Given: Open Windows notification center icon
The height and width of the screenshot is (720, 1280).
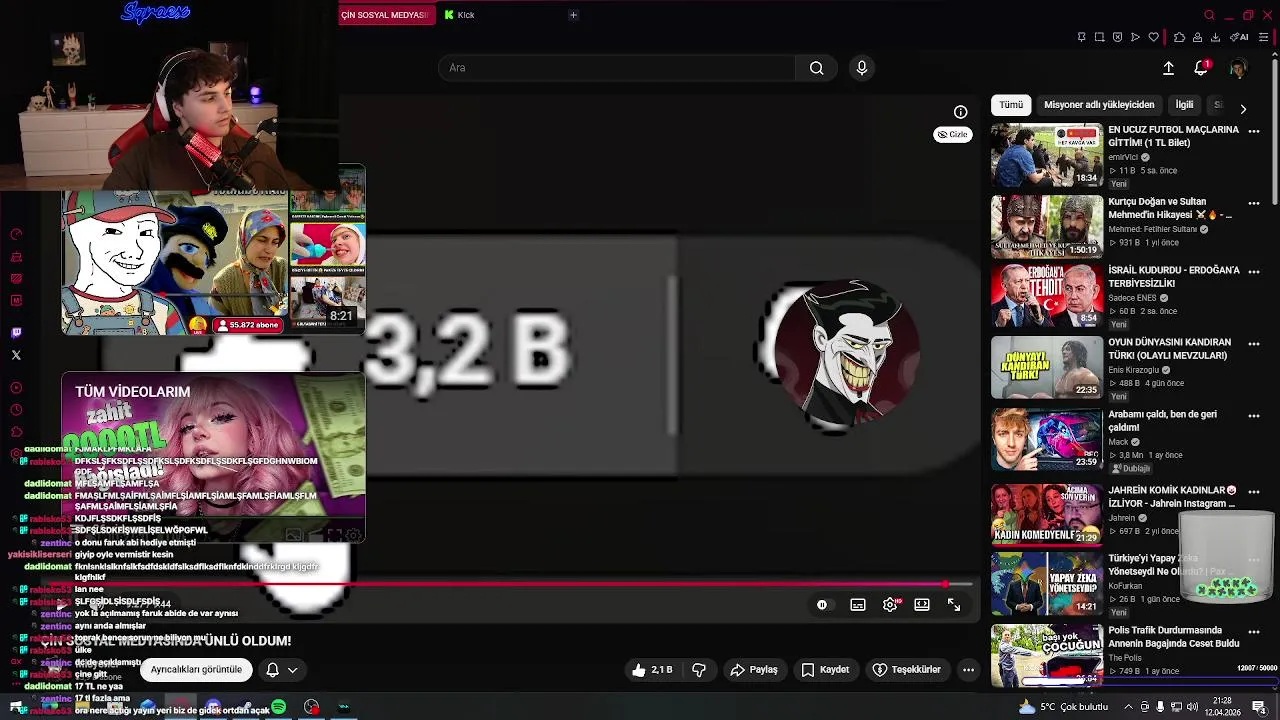Looking at the screenshot, I should [x=1259, y=707].
